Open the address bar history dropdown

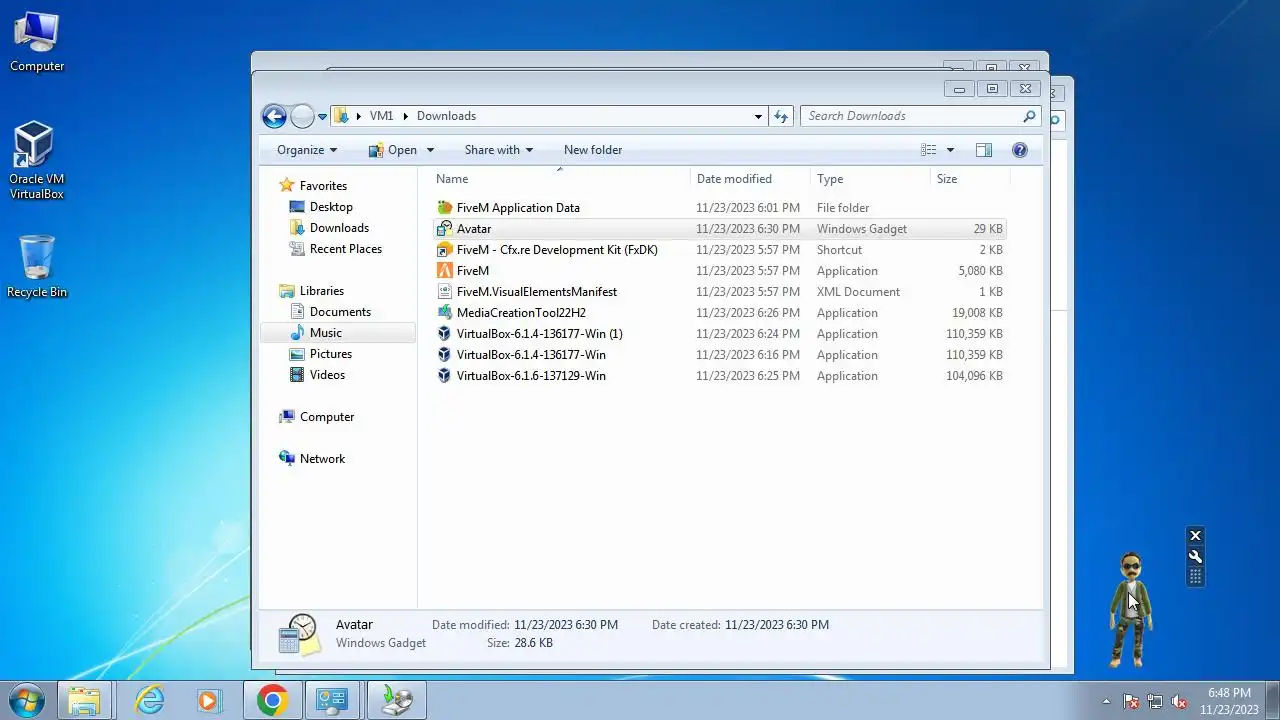[x=758, y=117]
